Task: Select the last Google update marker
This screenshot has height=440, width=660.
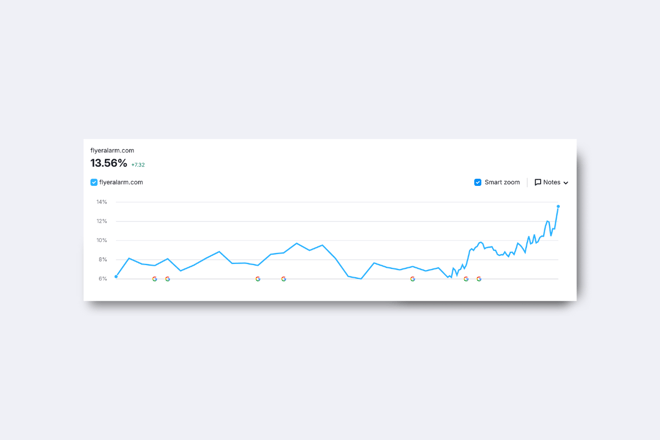Action: tap(479, 279)
